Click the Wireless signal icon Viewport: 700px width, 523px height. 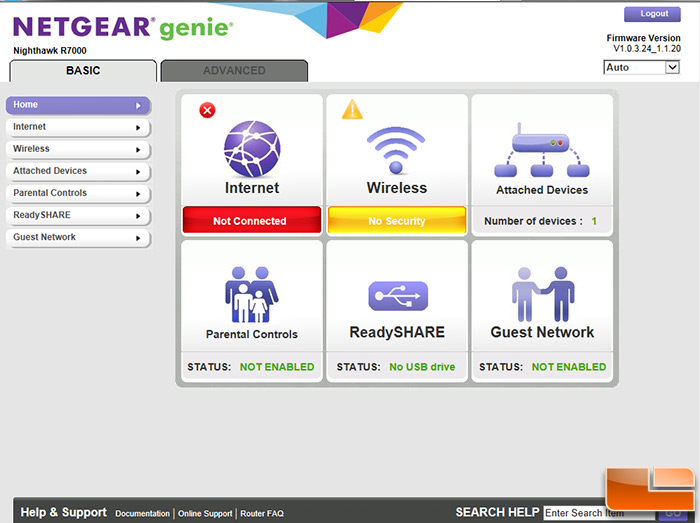pyautogui.click(x=396, y=150)
